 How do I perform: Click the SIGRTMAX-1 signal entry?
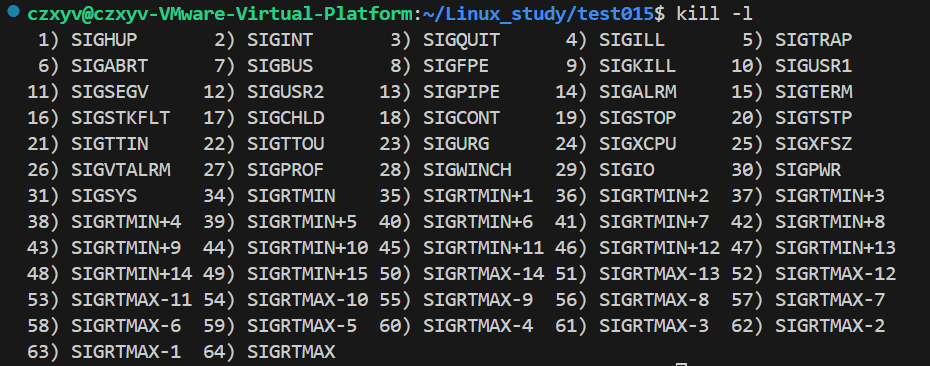(x=126, y=352)
